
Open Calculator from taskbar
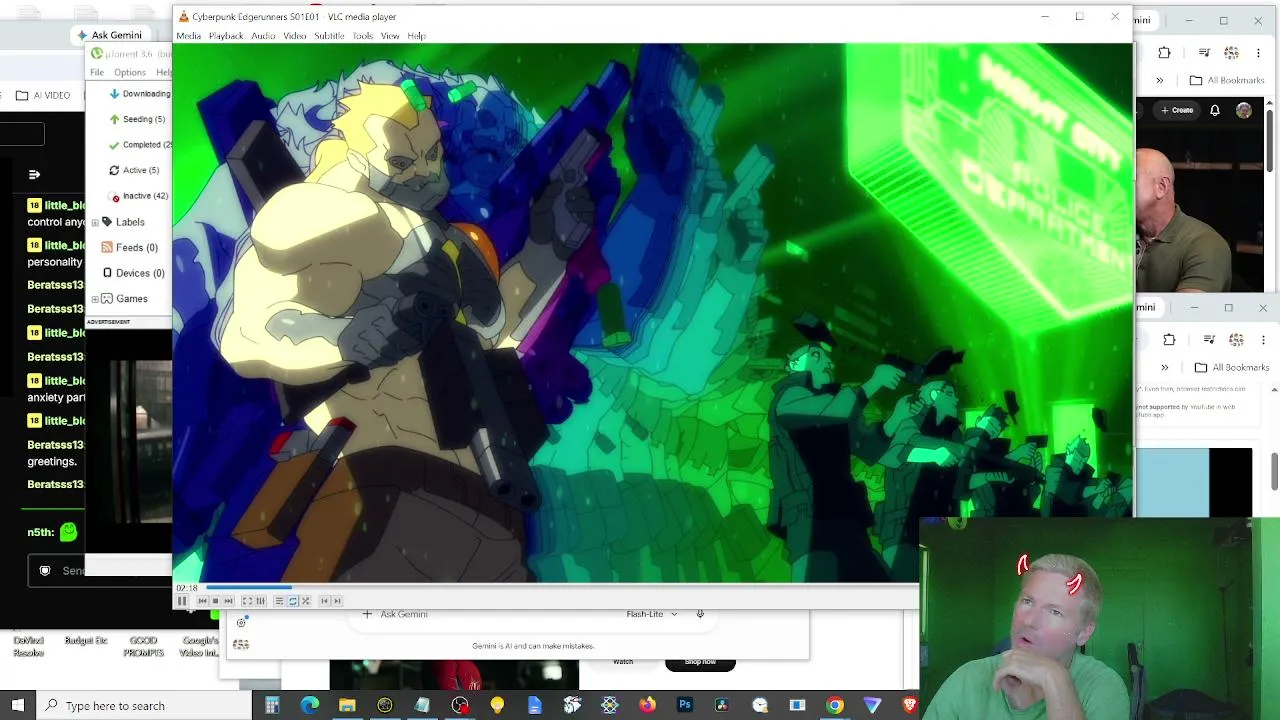pos(272,706)
